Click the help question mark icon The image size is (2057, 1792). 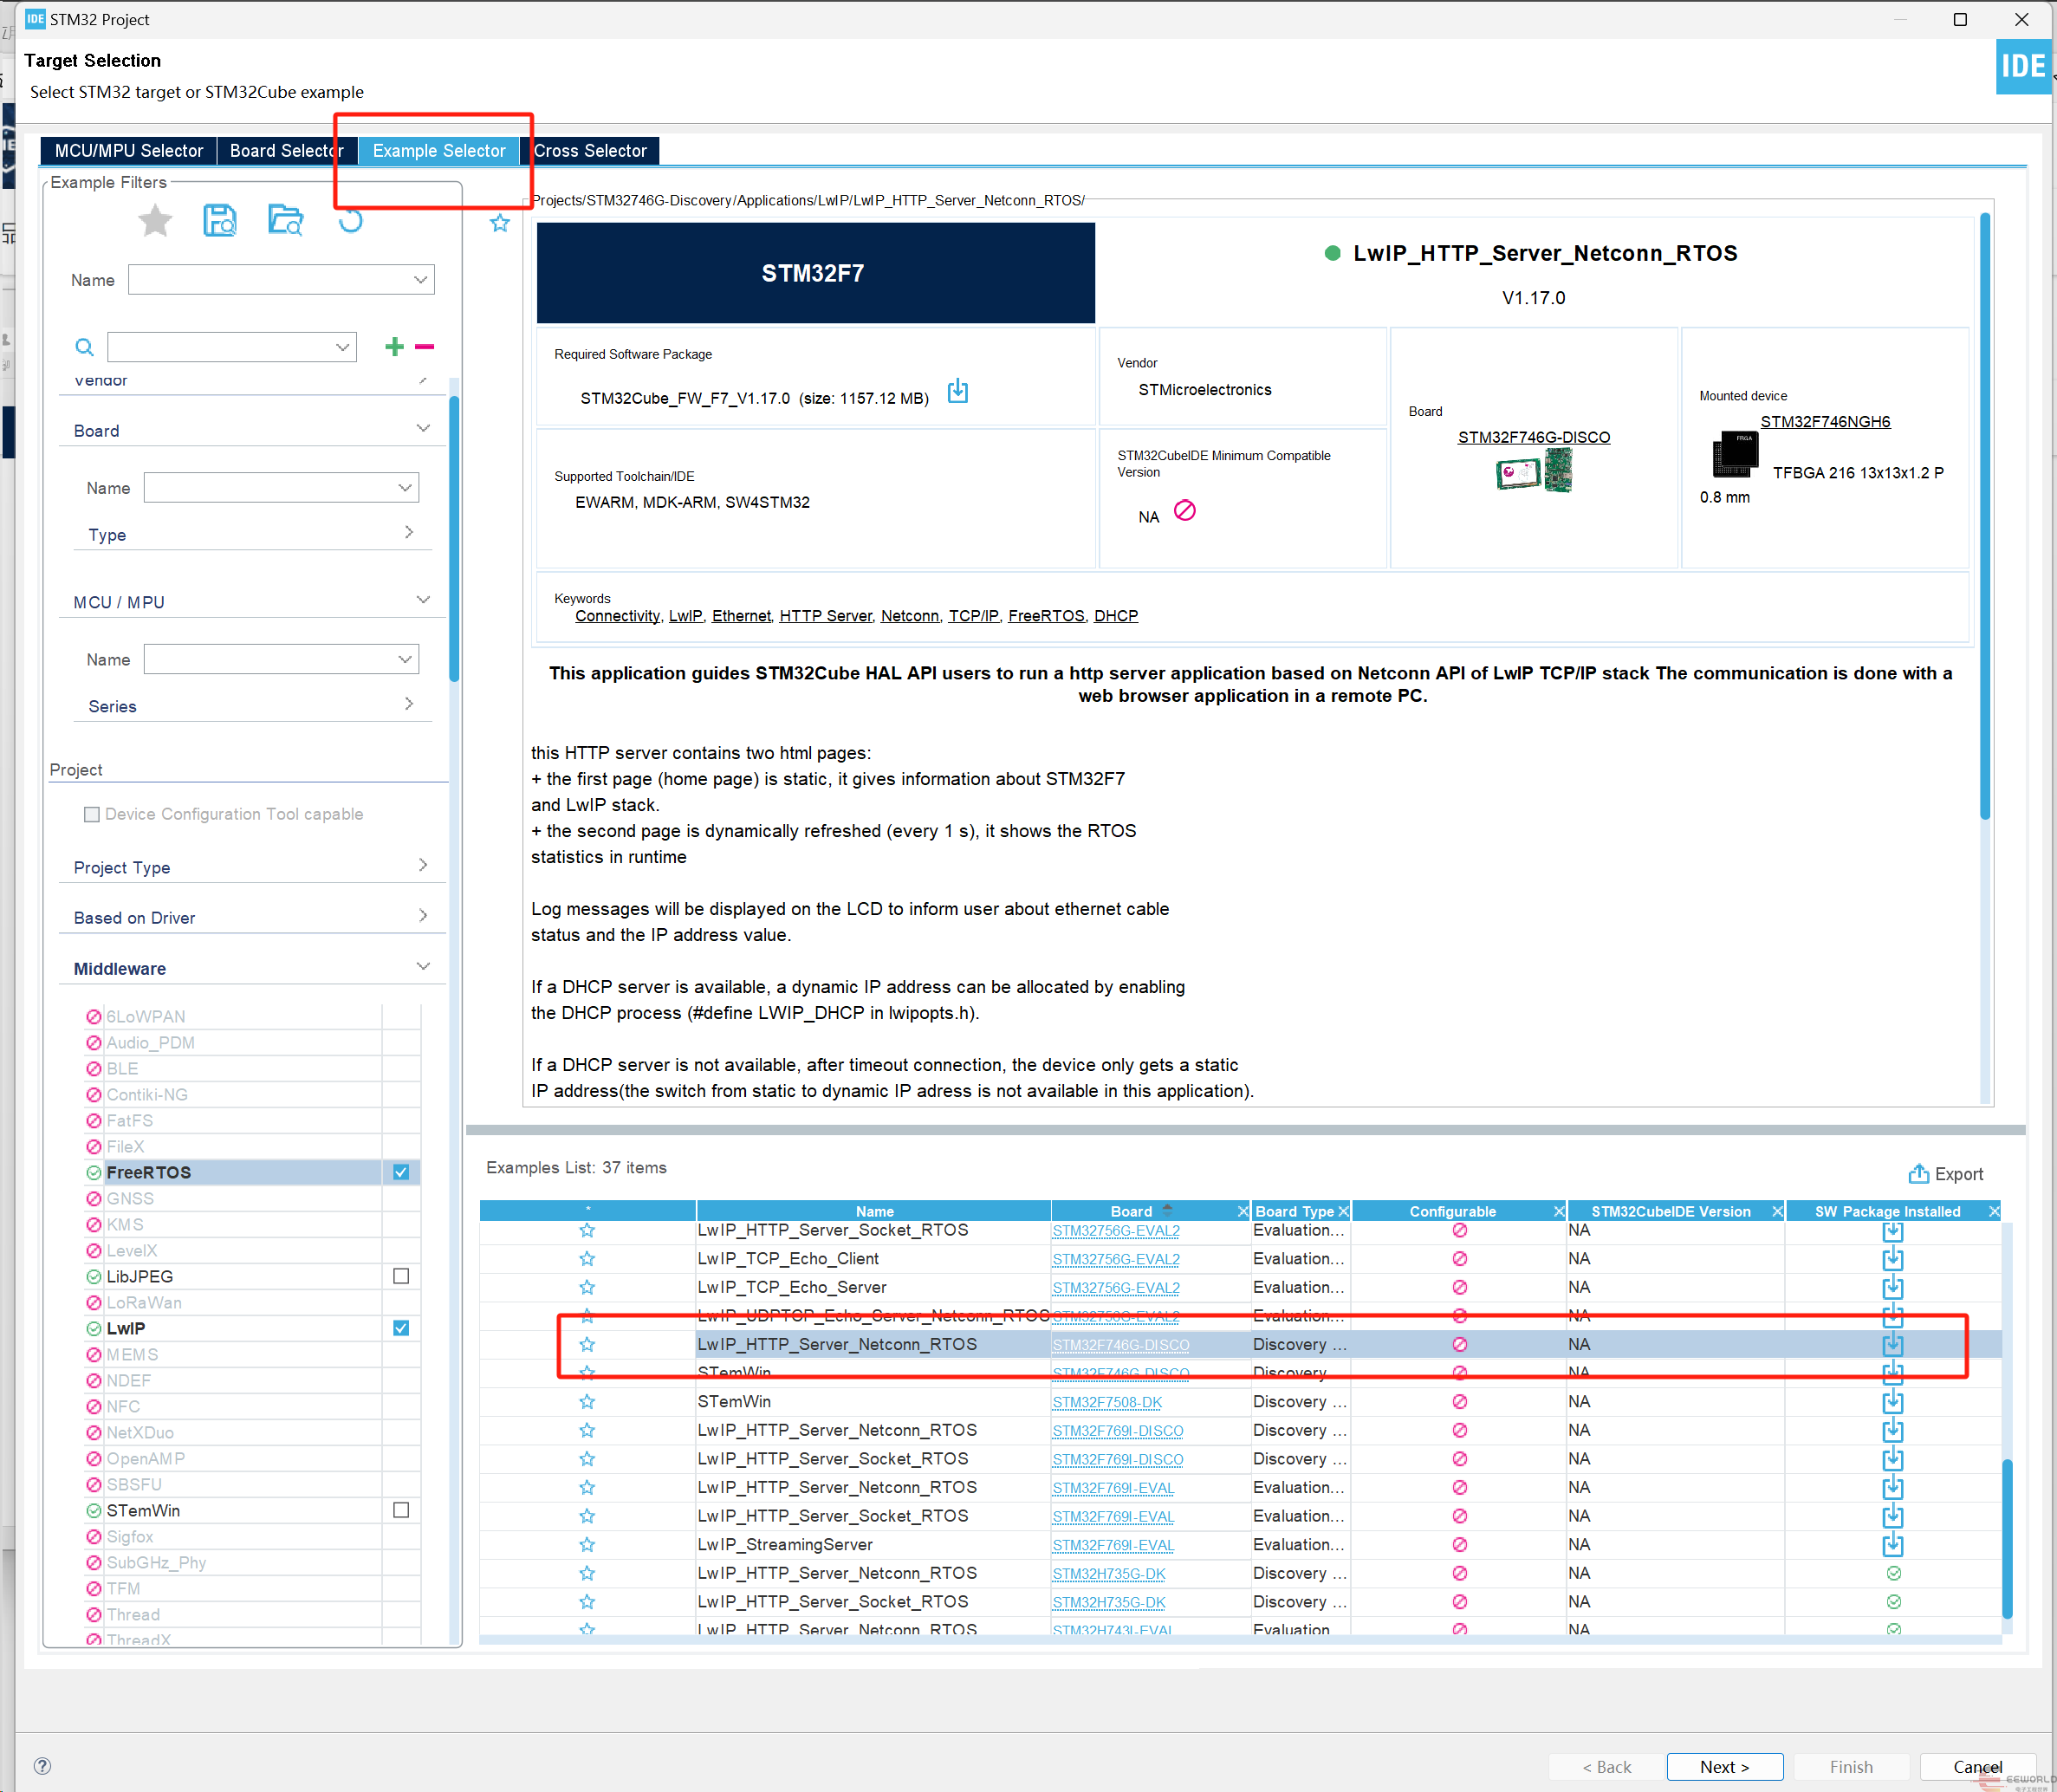tap(42, 1766)
